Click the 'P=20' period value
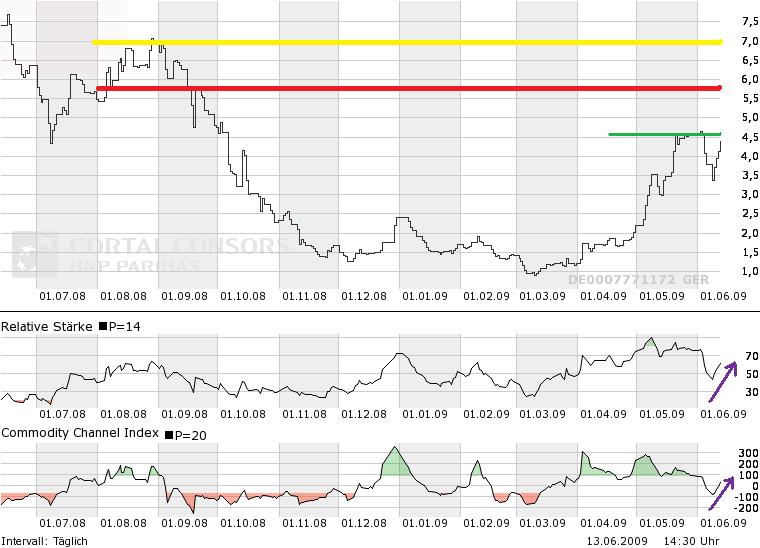 190,436
